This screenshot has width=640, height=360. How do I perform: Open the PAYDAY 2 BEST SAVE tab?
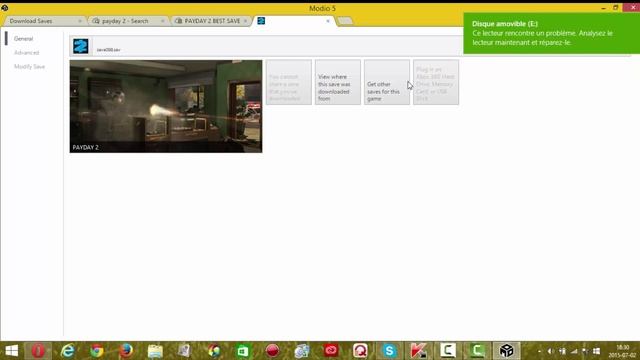[211, 21]
